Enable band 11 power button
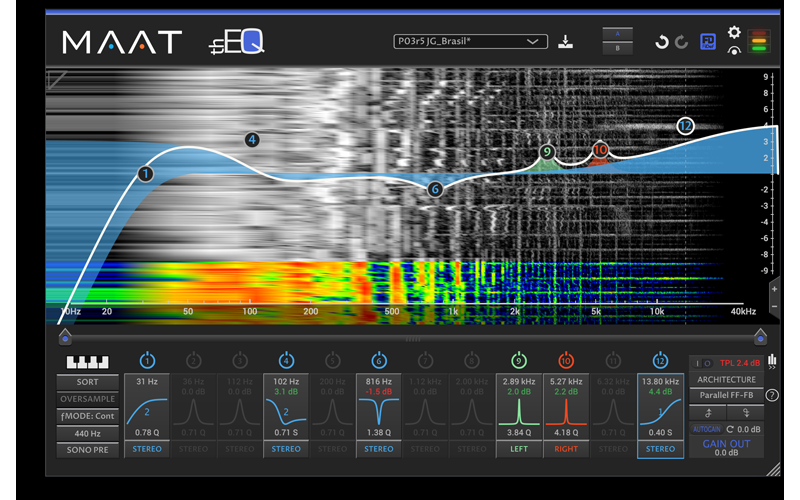Screen dimensions: 800x500 [x=613, y=360]
